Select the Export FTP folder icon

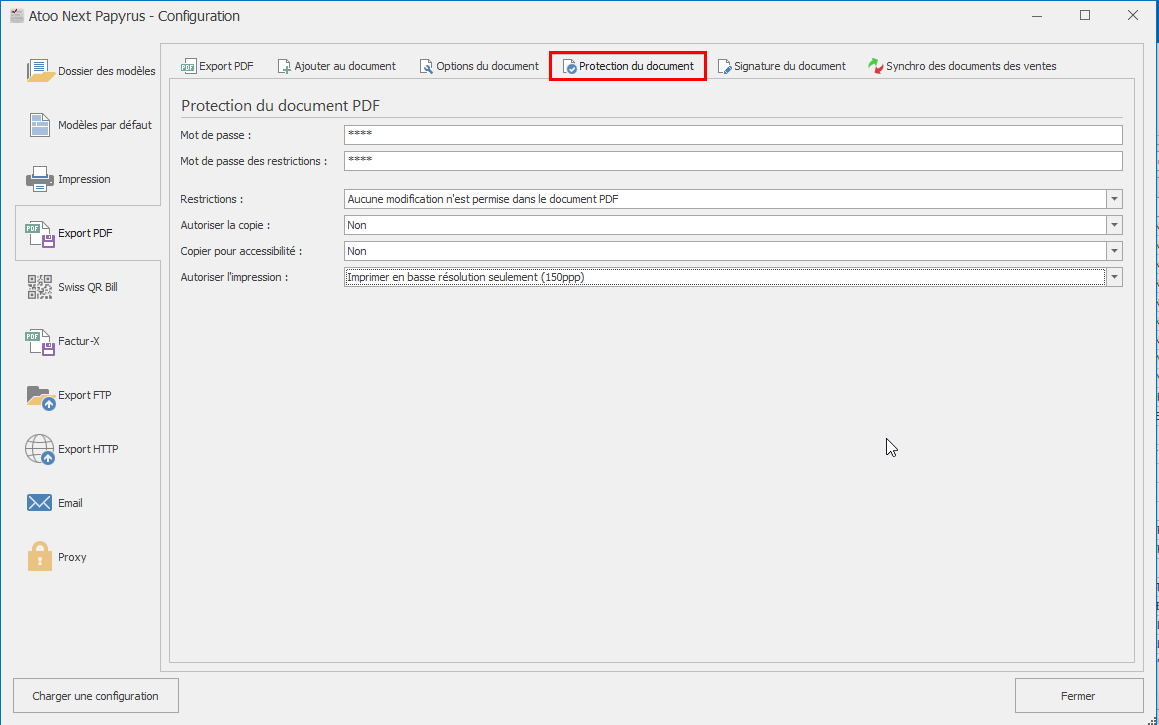pyautogui.click(x=40, y=395)
